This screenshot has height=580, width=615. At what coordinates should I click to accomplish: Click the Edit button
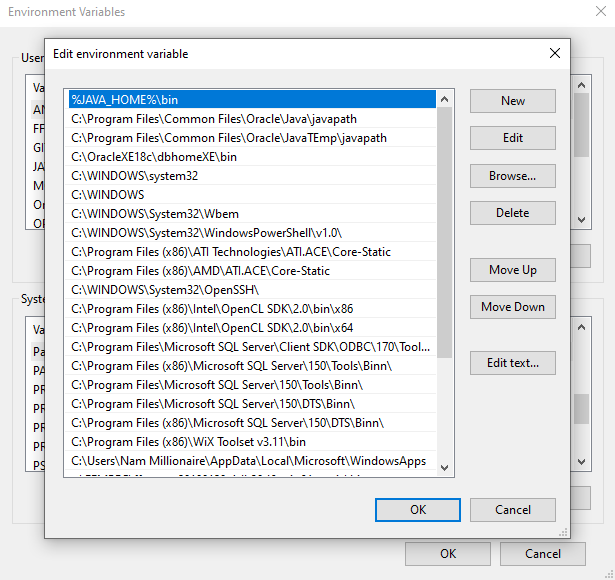[513, 138]
